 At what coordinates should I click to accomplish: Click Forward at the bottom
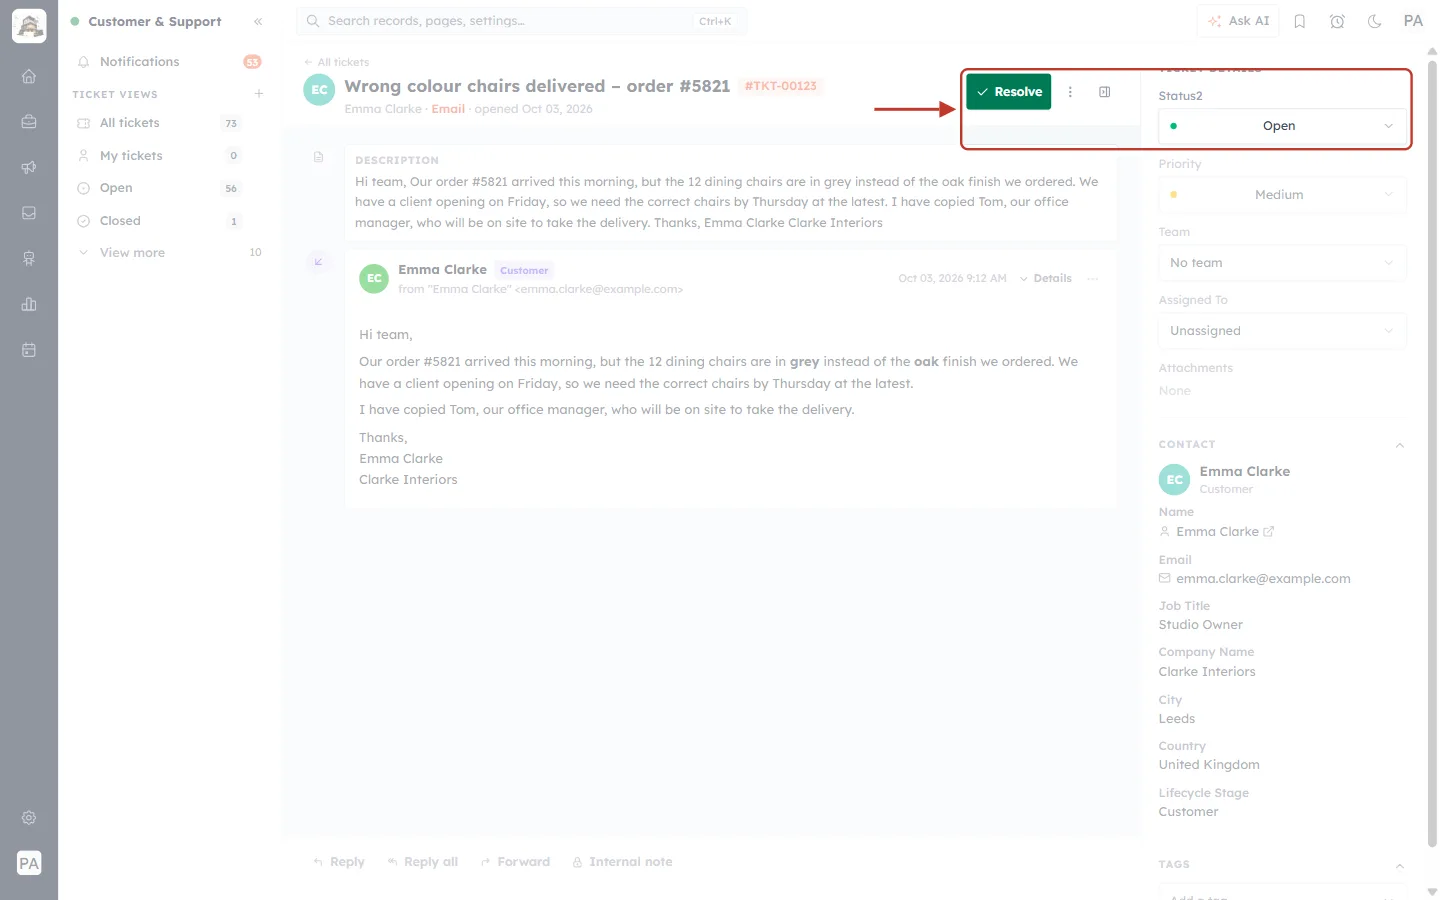tap(515, 862)
